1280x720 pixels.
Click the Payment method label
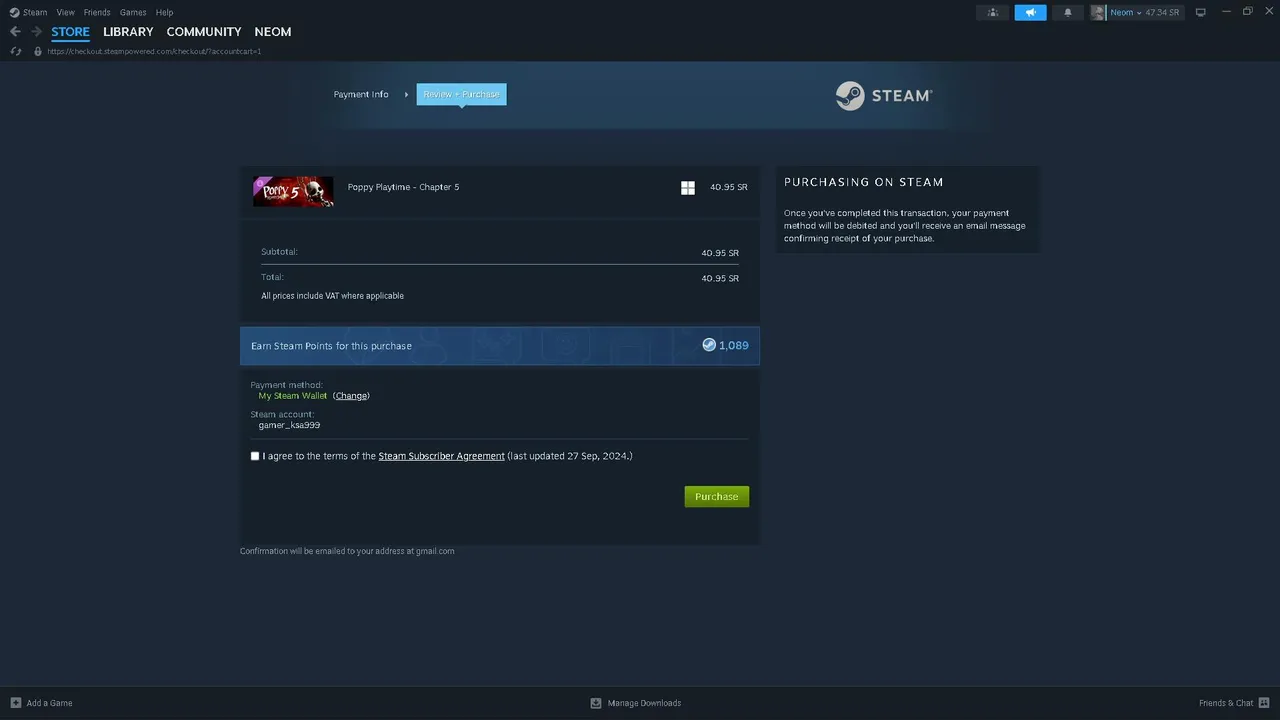(x=287, y=385)
